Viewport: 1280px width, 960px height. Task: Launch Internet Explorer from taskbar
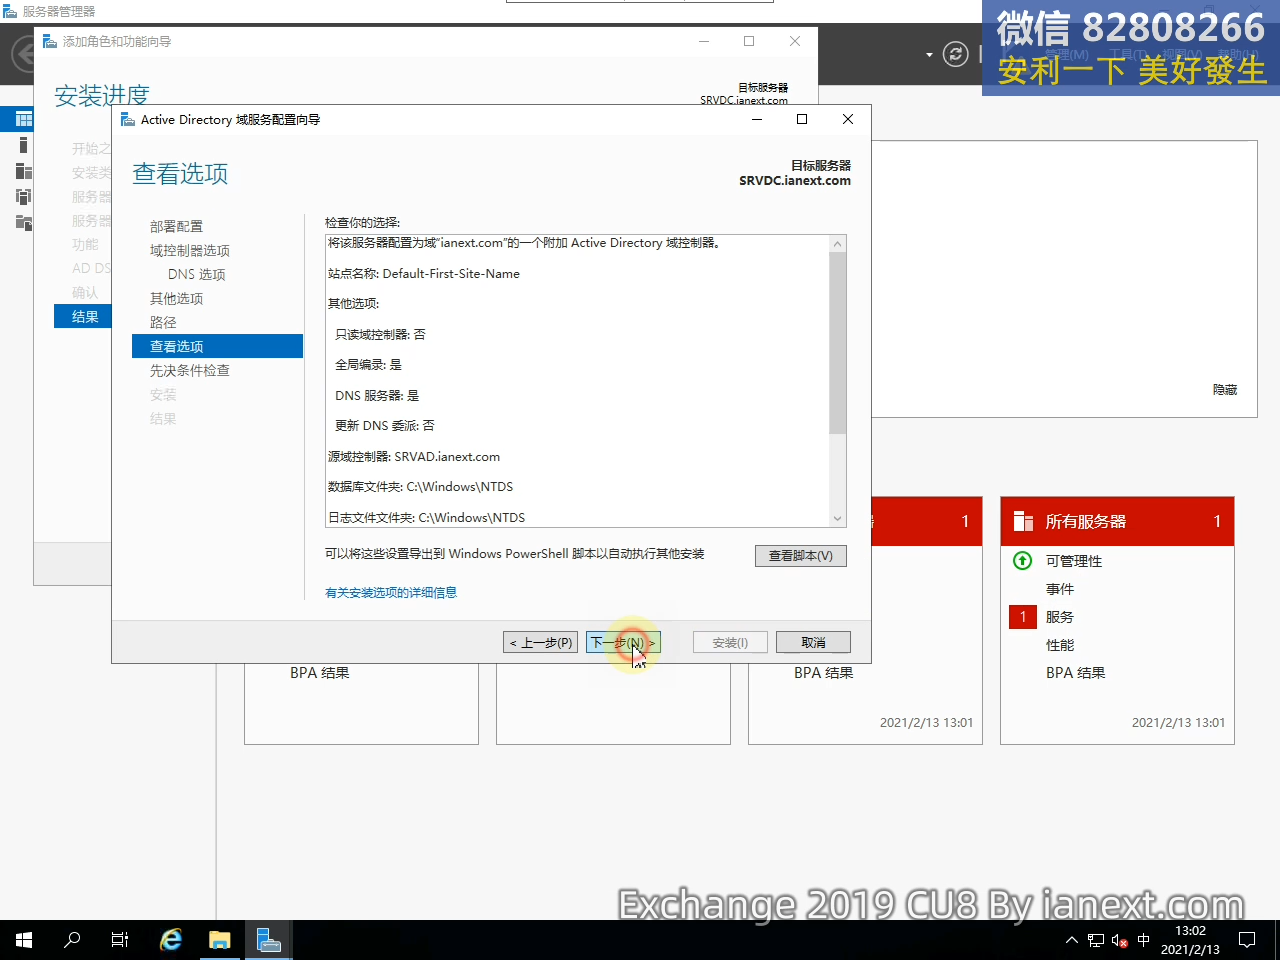(171, 940)
